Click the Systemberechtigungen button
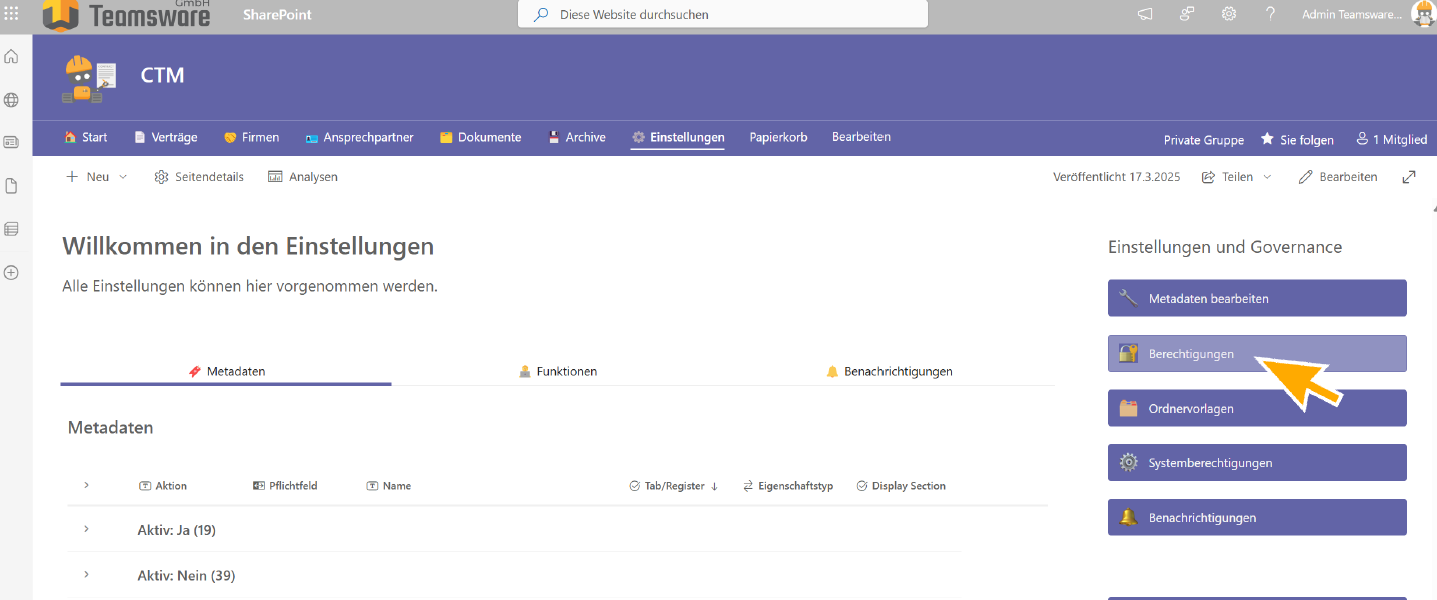Viewport: 1437px width, 600px height. click(1256, 463)
